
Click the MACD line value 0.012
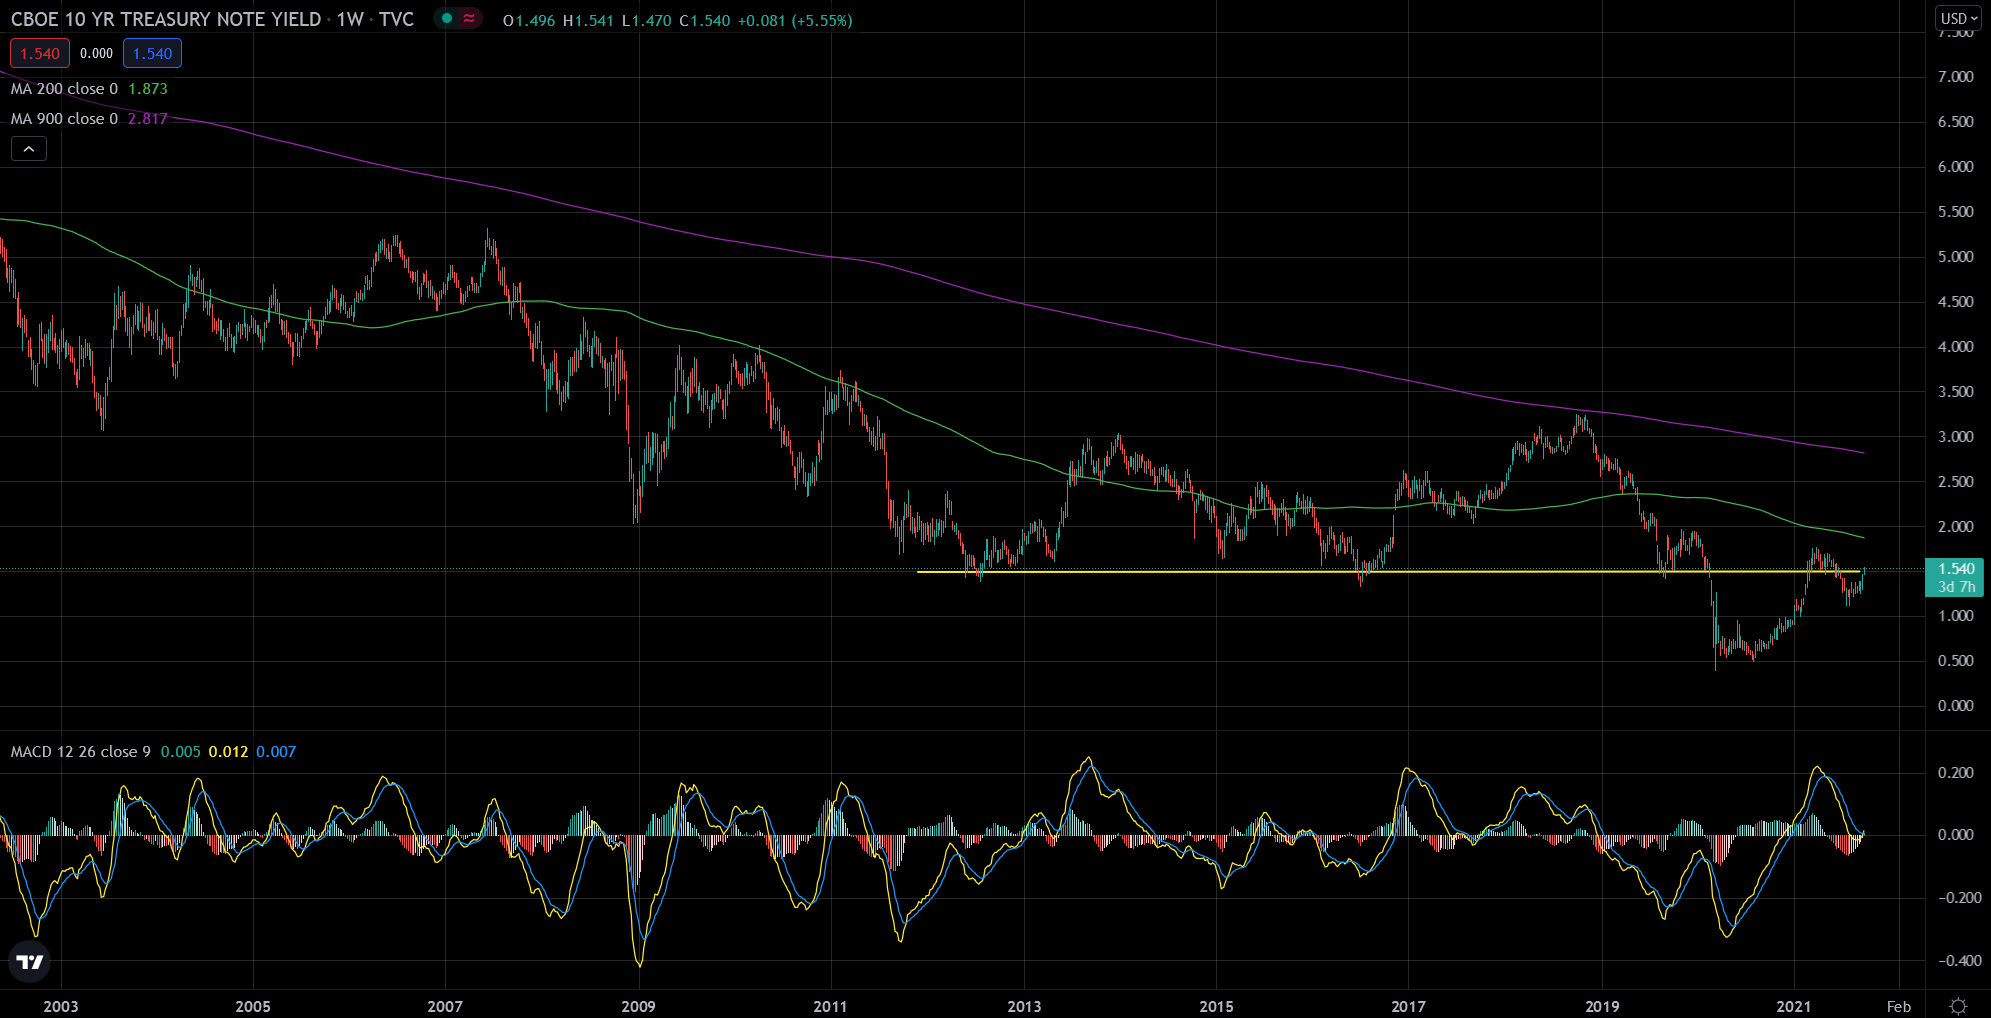228,752
